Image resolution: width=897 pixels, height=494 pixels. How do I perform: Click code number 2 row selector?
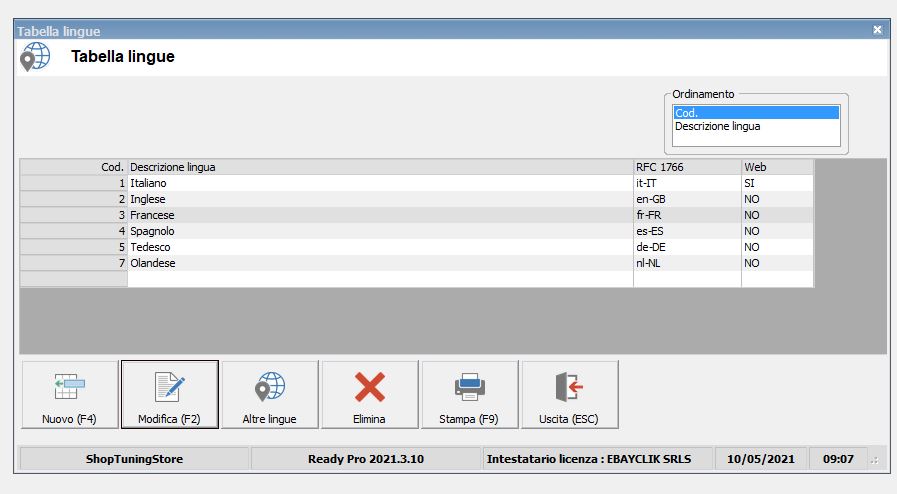tap(74, 199)
